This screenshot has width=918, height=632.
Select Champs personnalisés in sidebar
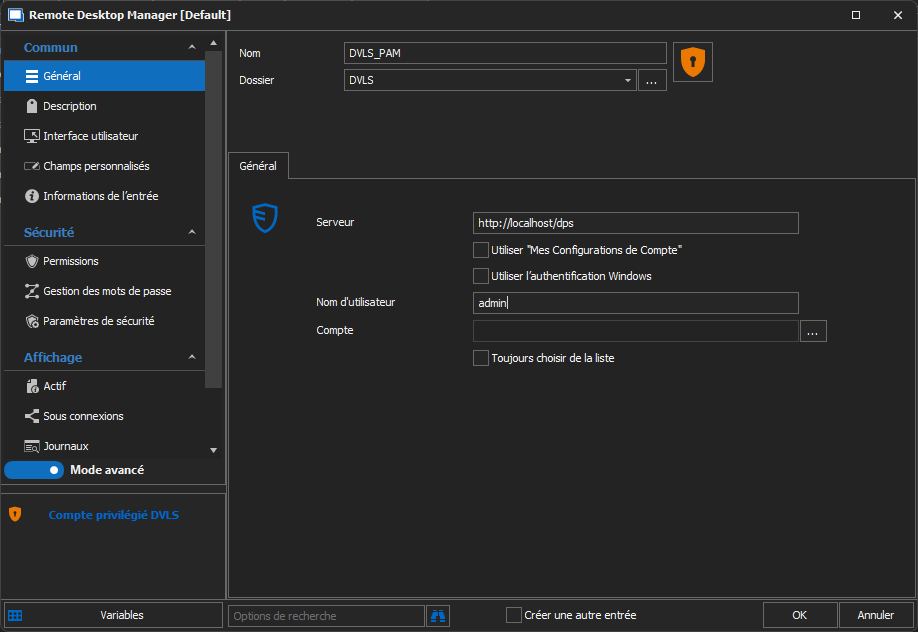[96, 166]
